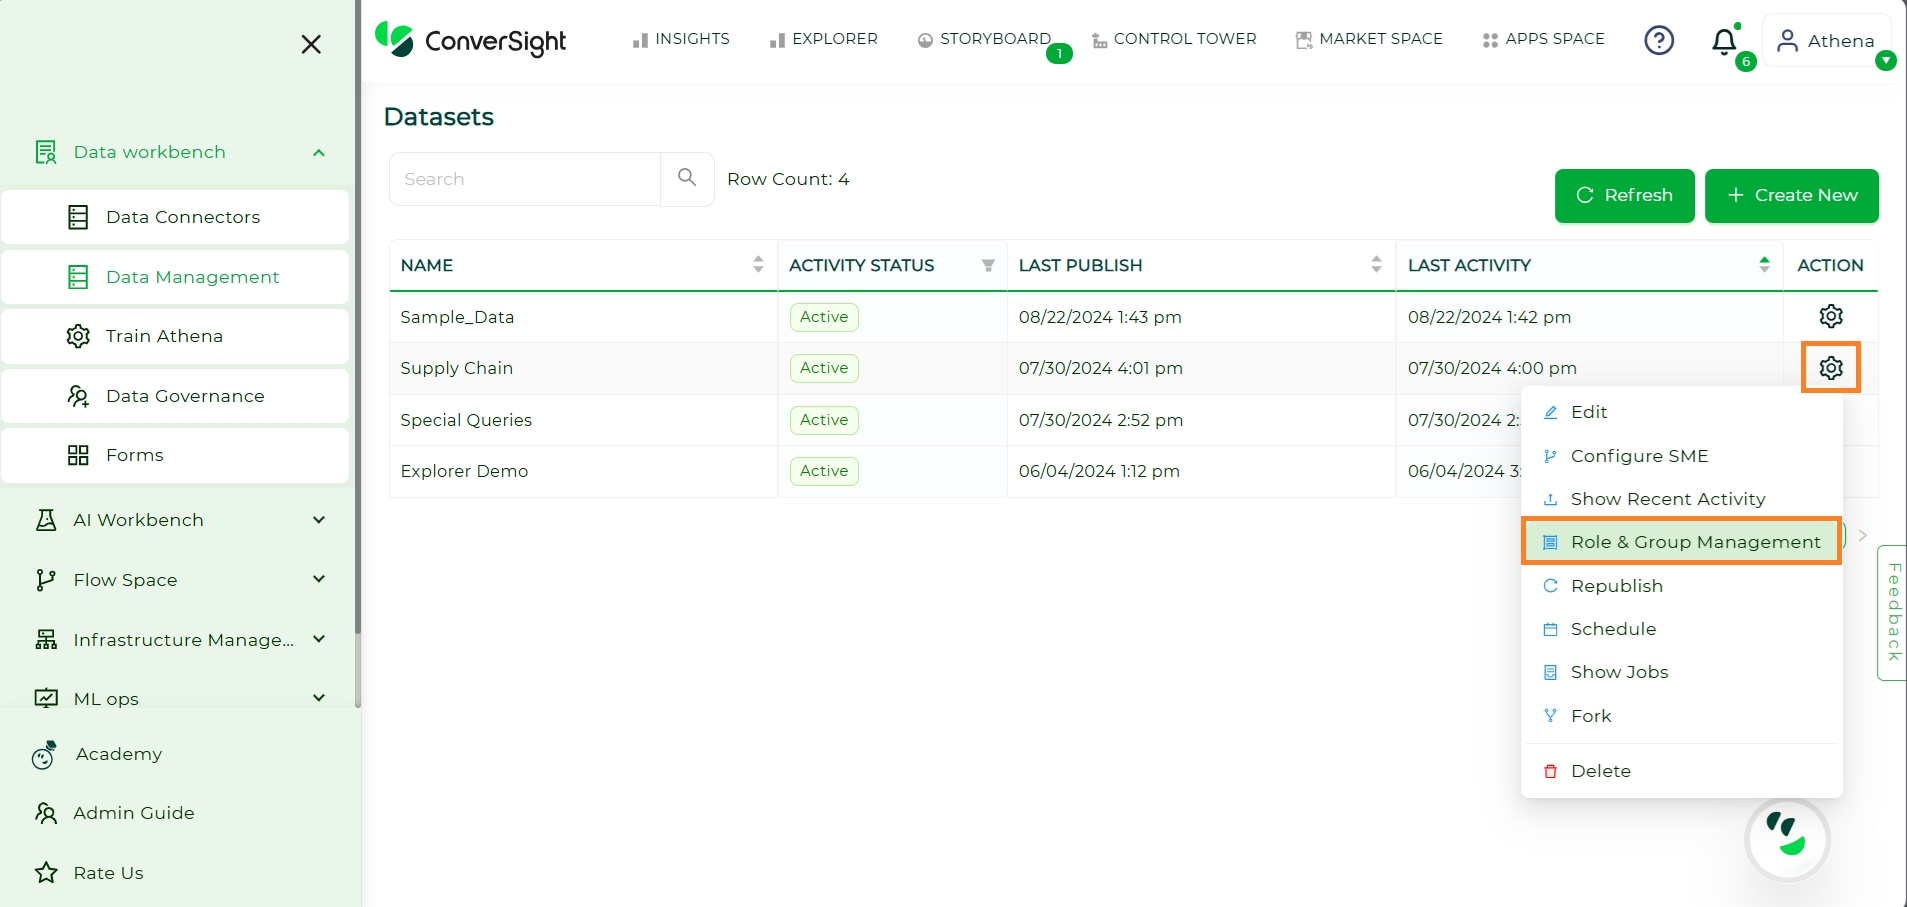Open the Feedback side tab

[x=1892, y=612]
